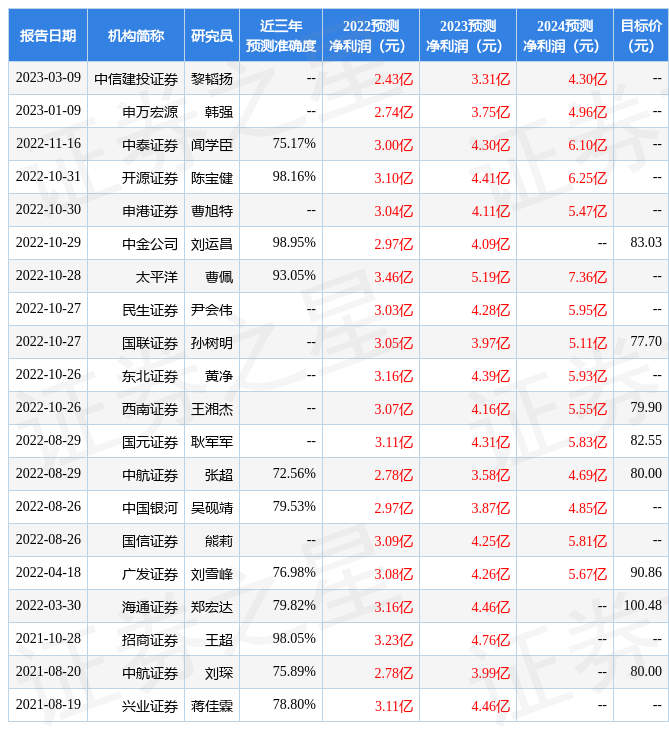Image resolution: width=669 pixels, height=730 pixels.
Task: Click accuracy value 98.05%
Action: click(294, 639)
